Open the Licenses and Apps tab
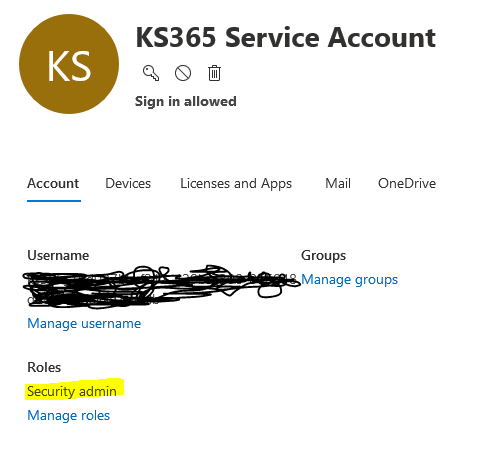Image resolution: width=502 pixels, height=458 pixels. tap(236, 184)
